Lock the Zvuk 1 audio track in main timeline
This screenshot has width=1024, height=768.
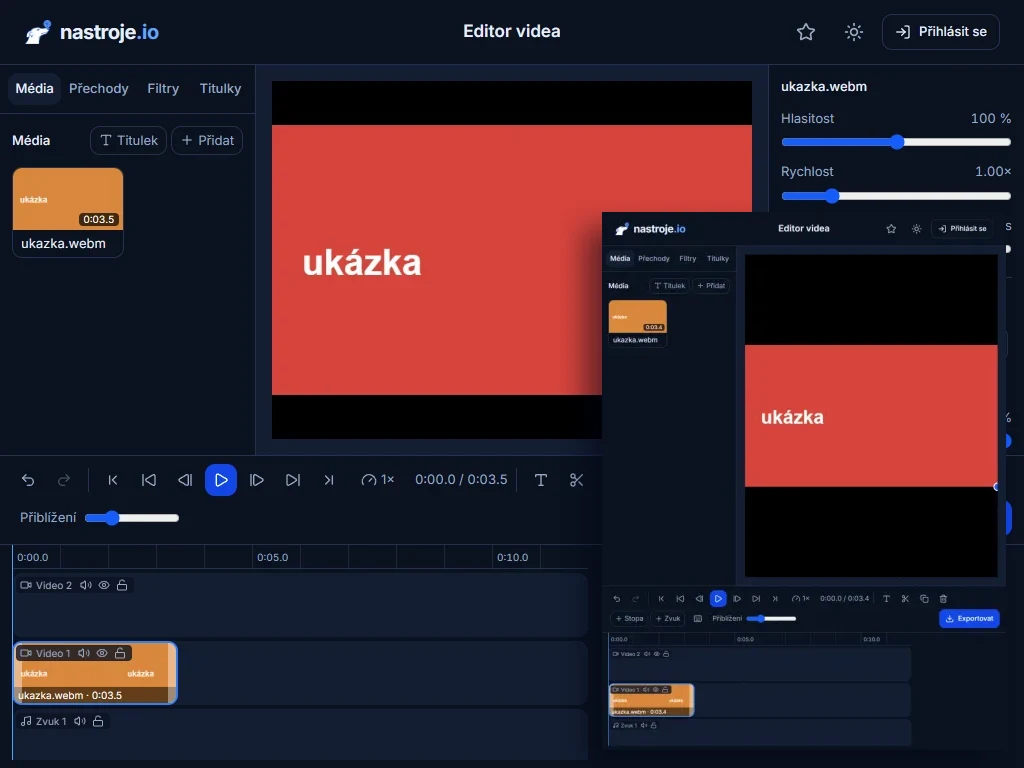pyautogui.click(x=98, y=721)
